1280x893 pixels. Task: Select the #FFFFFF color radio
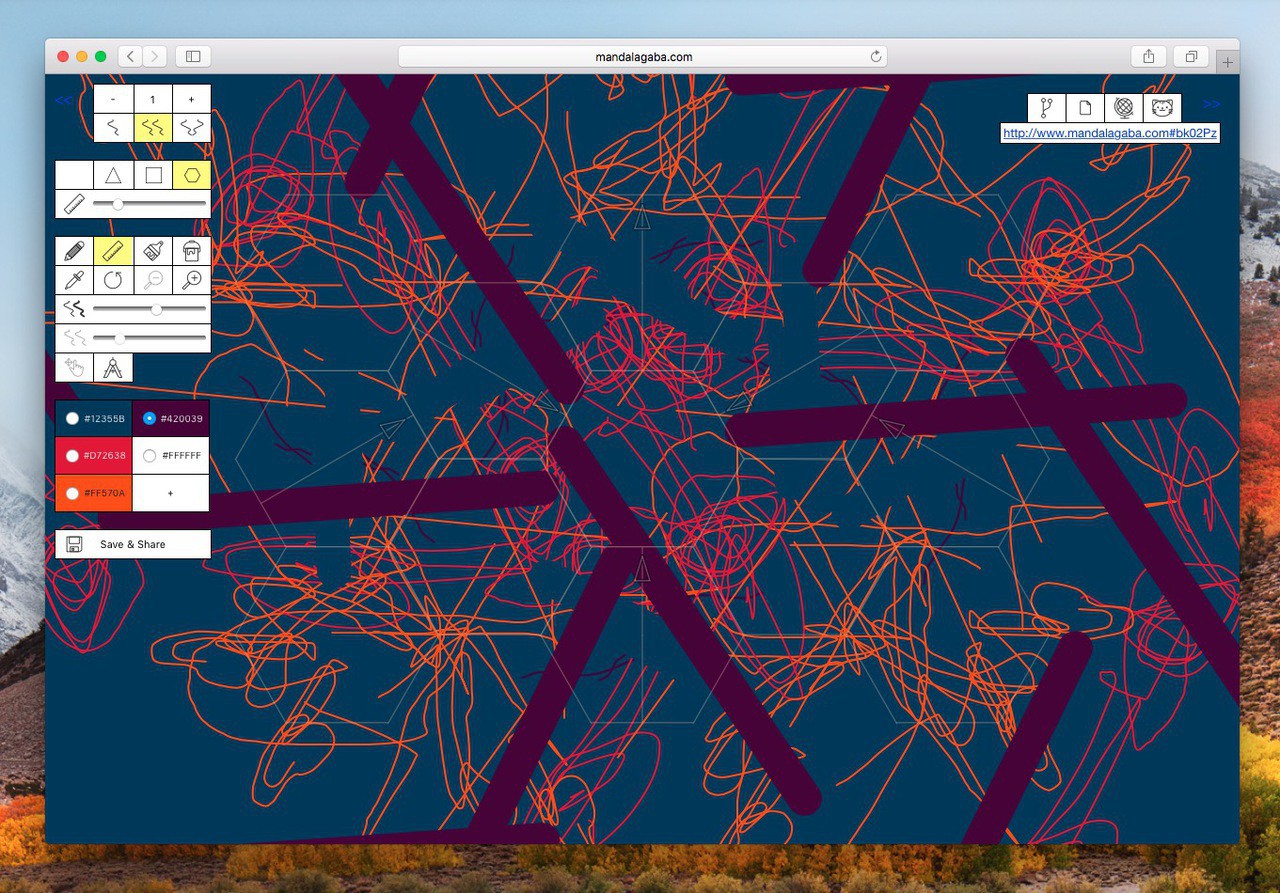coord(149,456)
